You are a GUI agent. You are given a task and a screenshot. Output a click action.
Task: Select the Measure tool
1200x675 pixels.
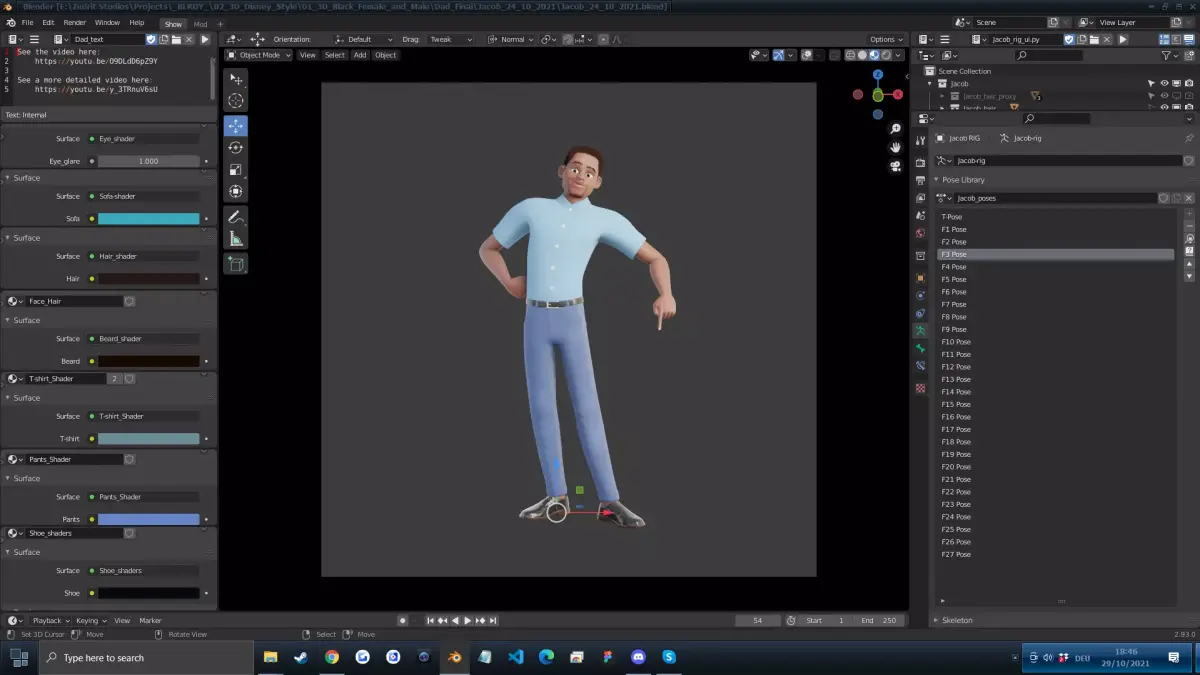point(236,239)
